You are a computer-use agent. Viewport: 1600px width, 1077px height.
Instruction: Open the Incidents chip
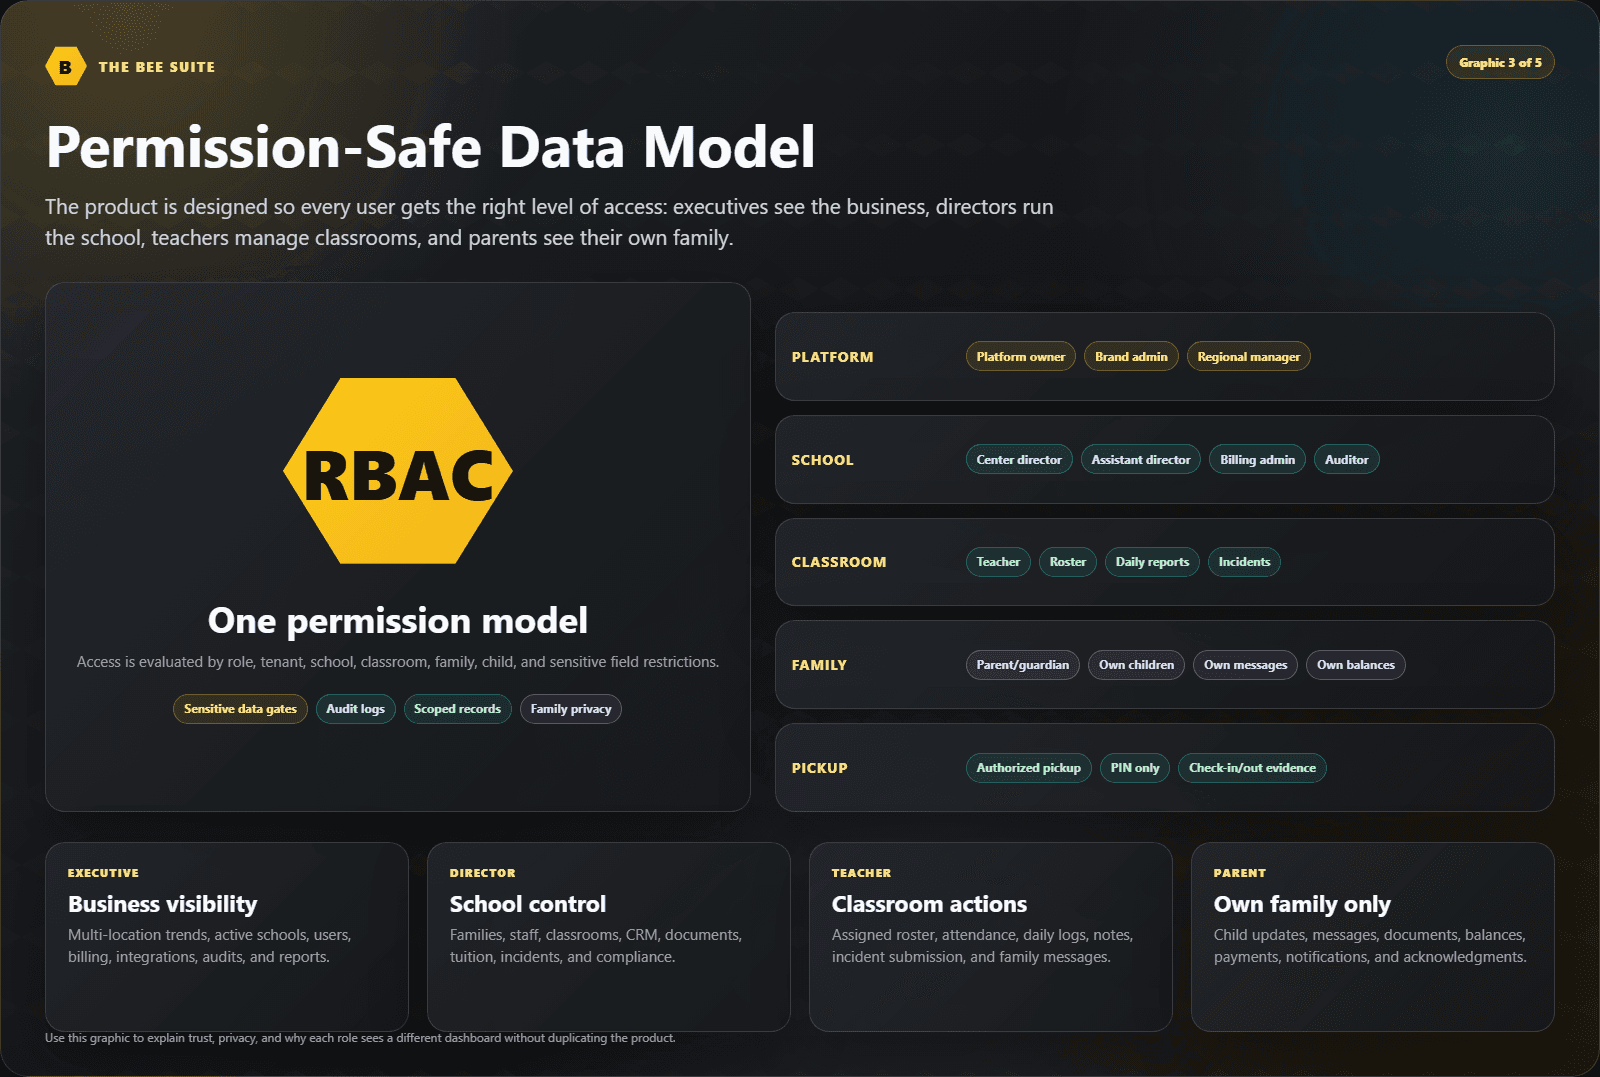click(x=1244, y=562)
